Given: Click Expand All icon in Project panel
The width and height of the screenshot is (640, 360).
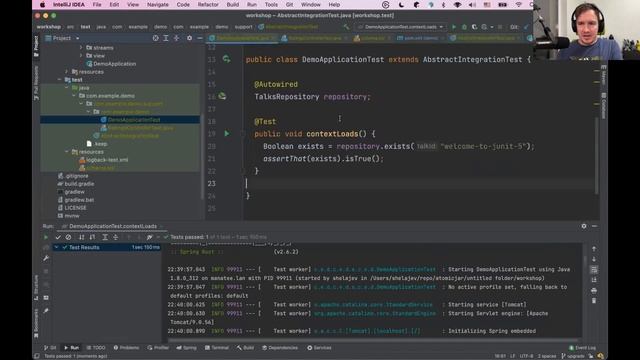Looking at the screenshot, I should 166,38.
